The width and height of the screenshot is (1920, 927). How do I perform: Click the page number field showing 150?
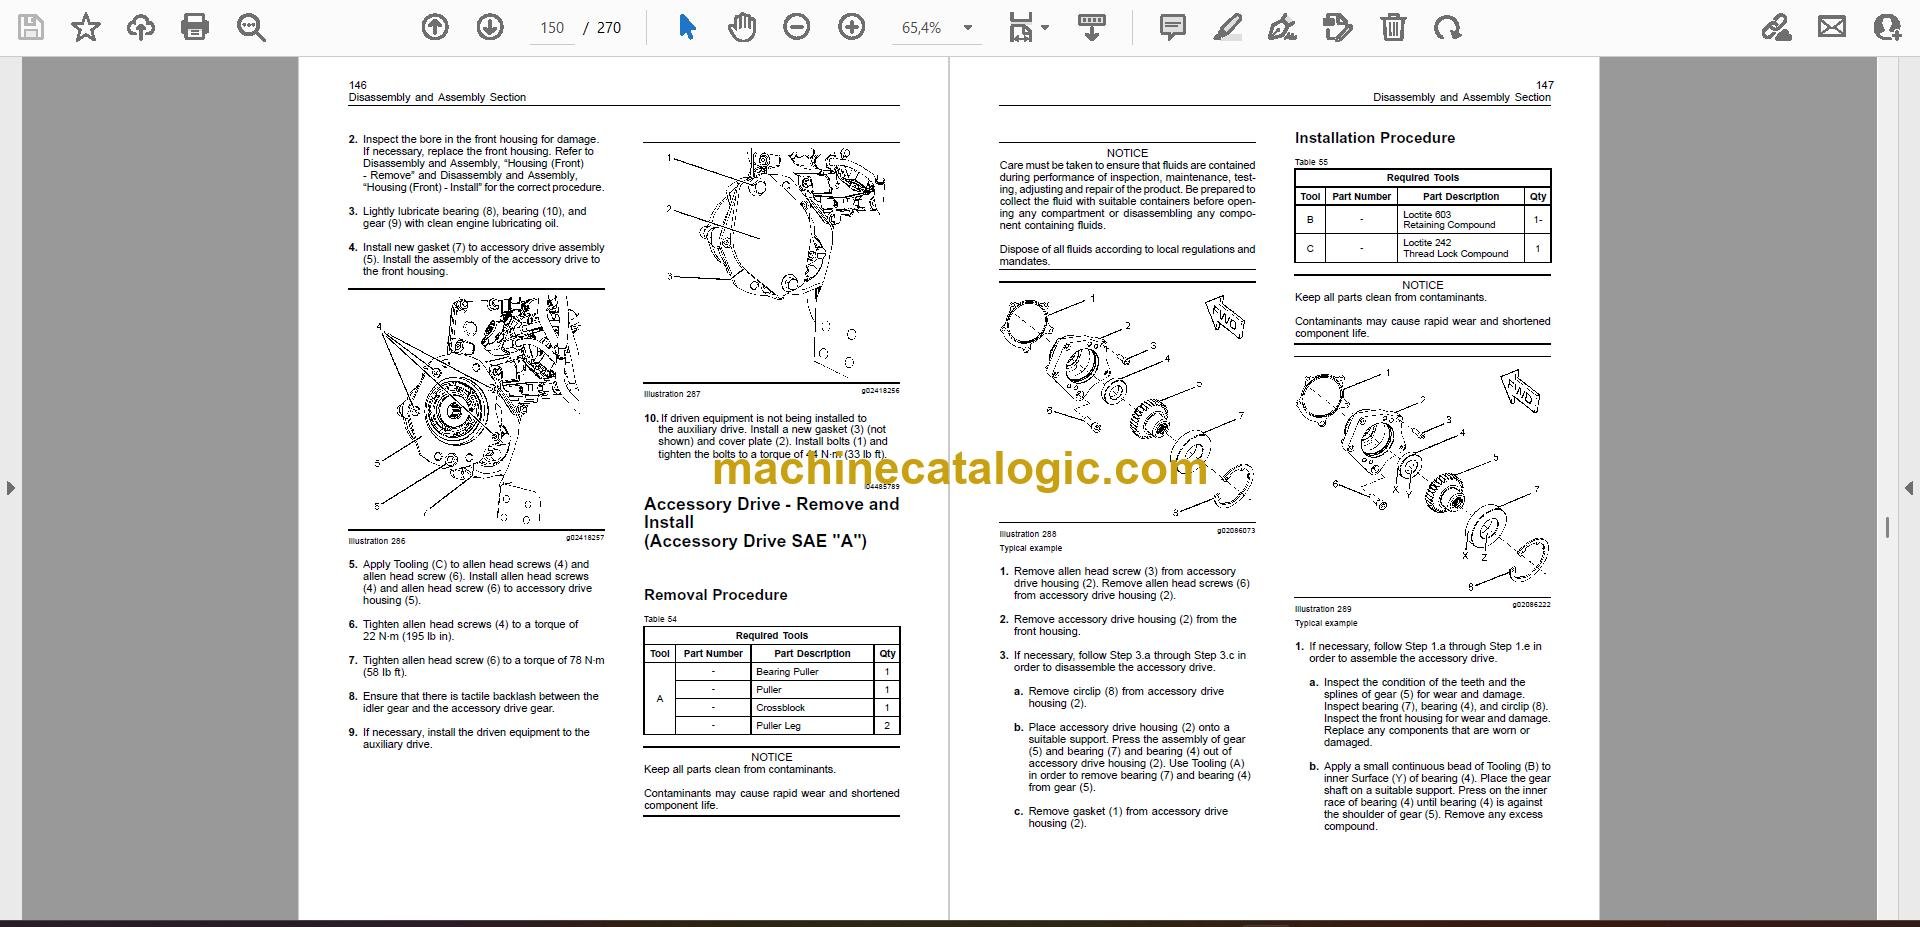(552, 28)
